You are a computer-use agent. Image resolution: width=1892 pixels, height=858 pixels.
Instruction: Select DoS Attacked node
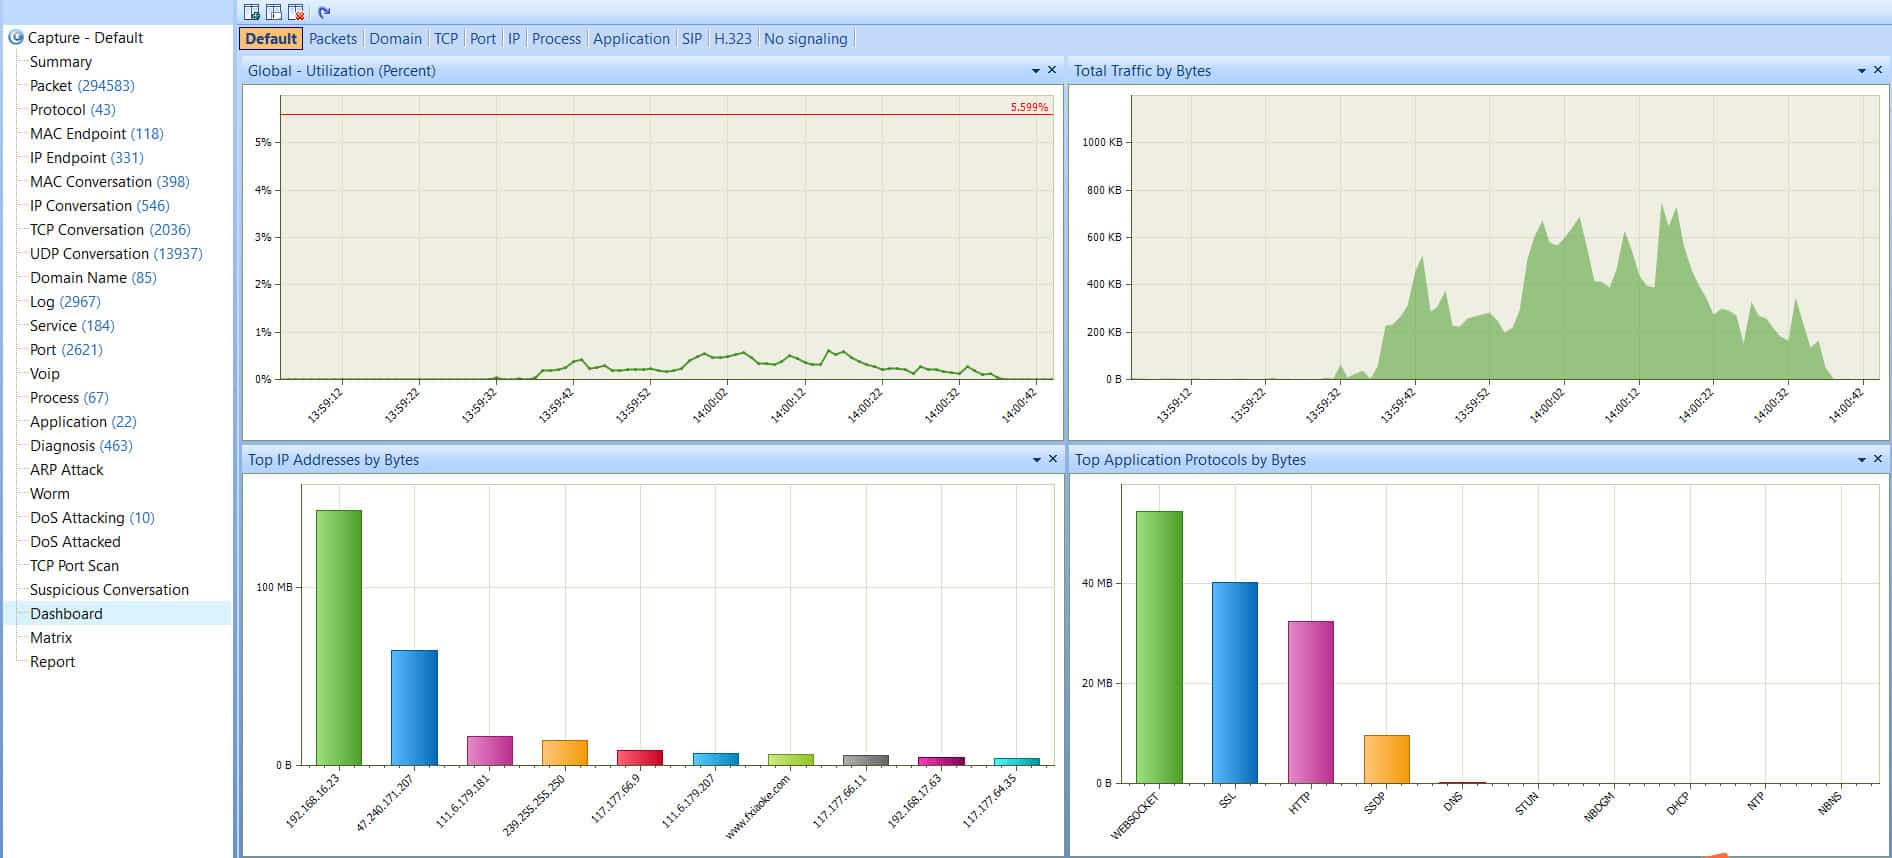point(75,542)
